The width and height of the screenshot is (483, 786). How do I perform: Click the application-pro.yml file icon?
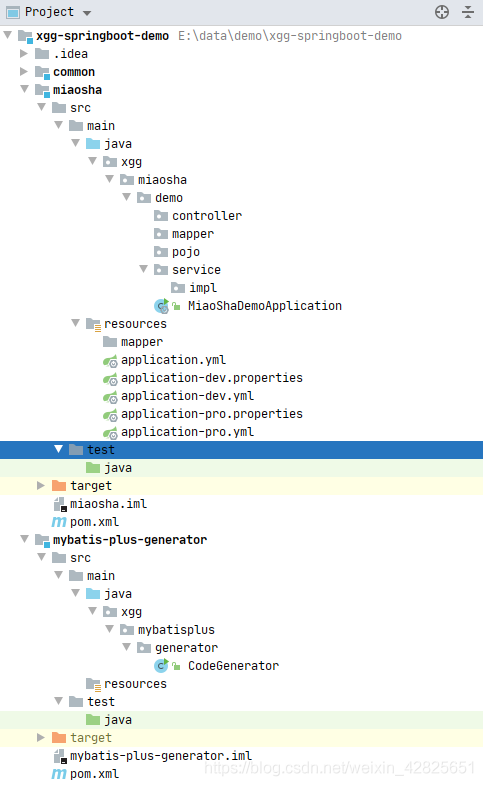tap(110, 433)
